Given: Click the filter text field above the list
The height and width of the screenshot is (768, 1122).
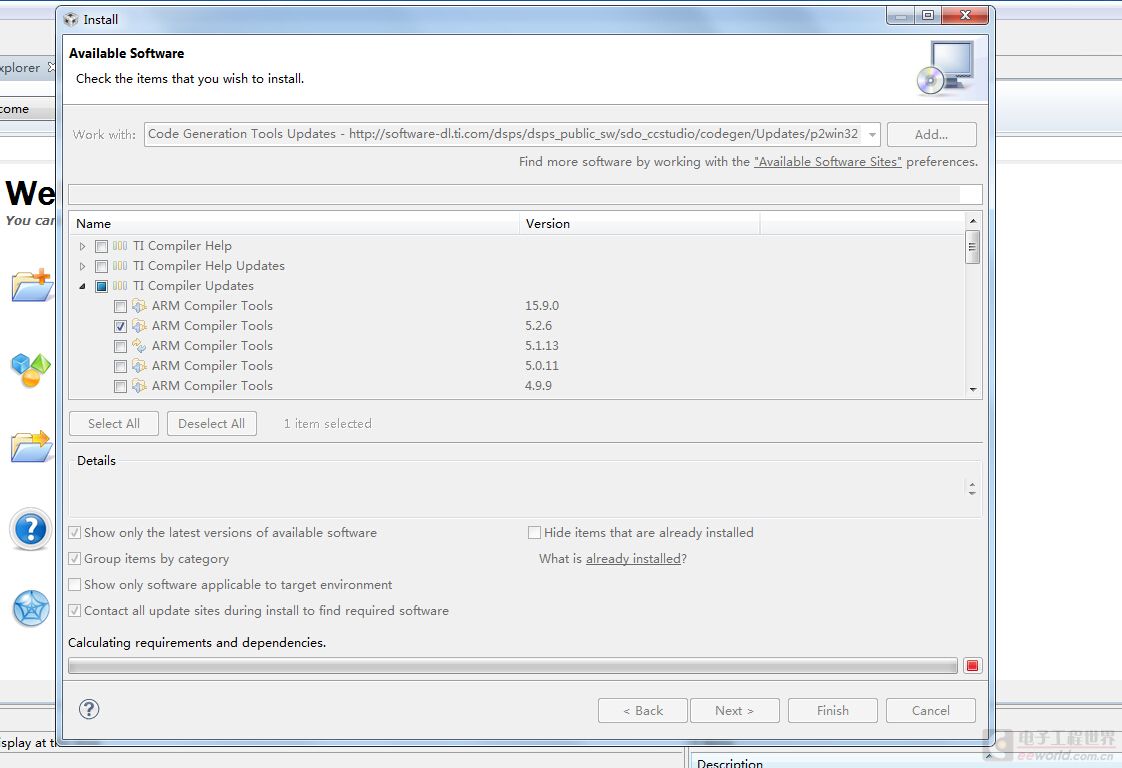Looking at the screenshot, I should tap(525, 194).
